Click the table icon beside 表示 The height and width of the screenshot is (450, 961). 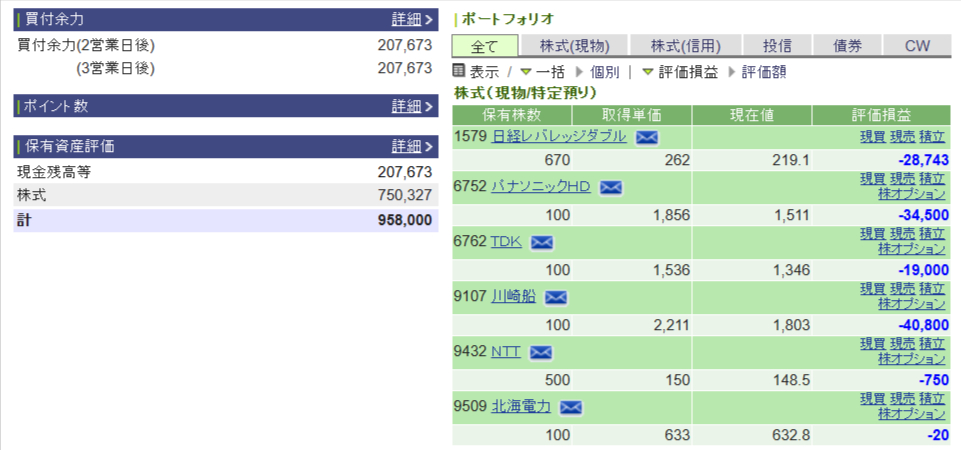[x=459, y=71]
